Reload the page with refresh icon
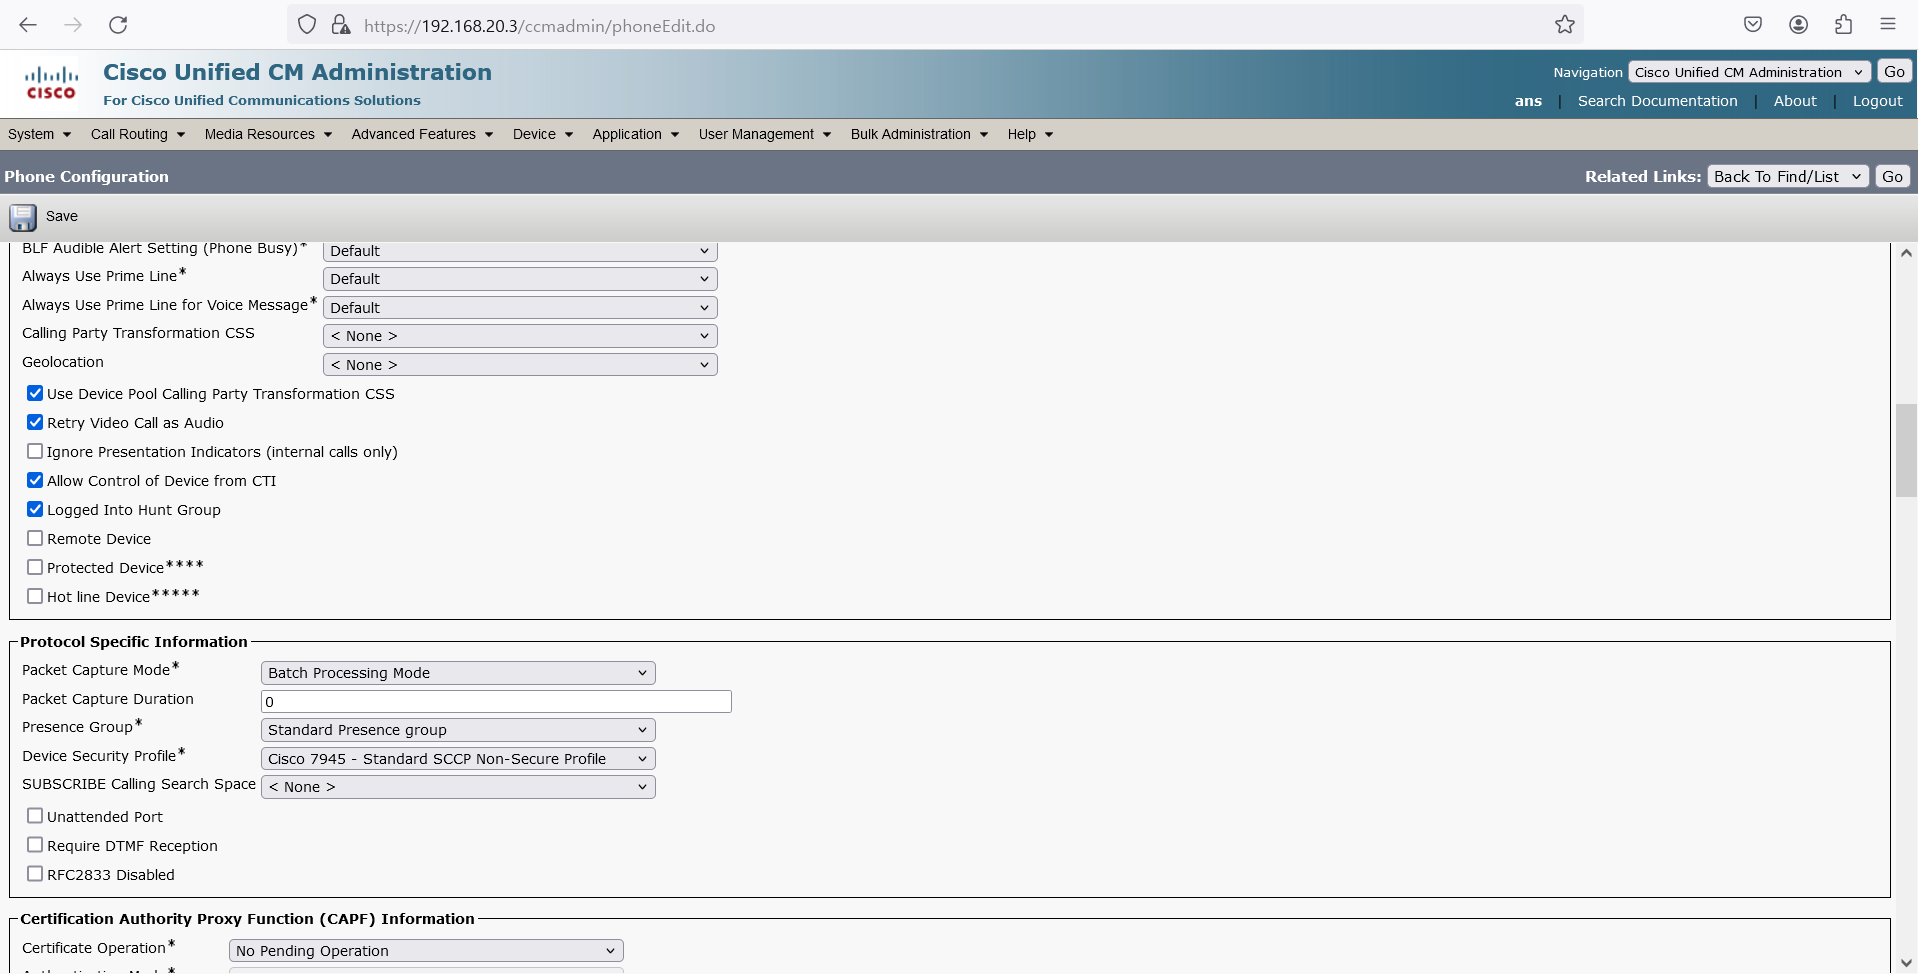This screenshot has height=974, width=1918. click(x=118, y=25)
